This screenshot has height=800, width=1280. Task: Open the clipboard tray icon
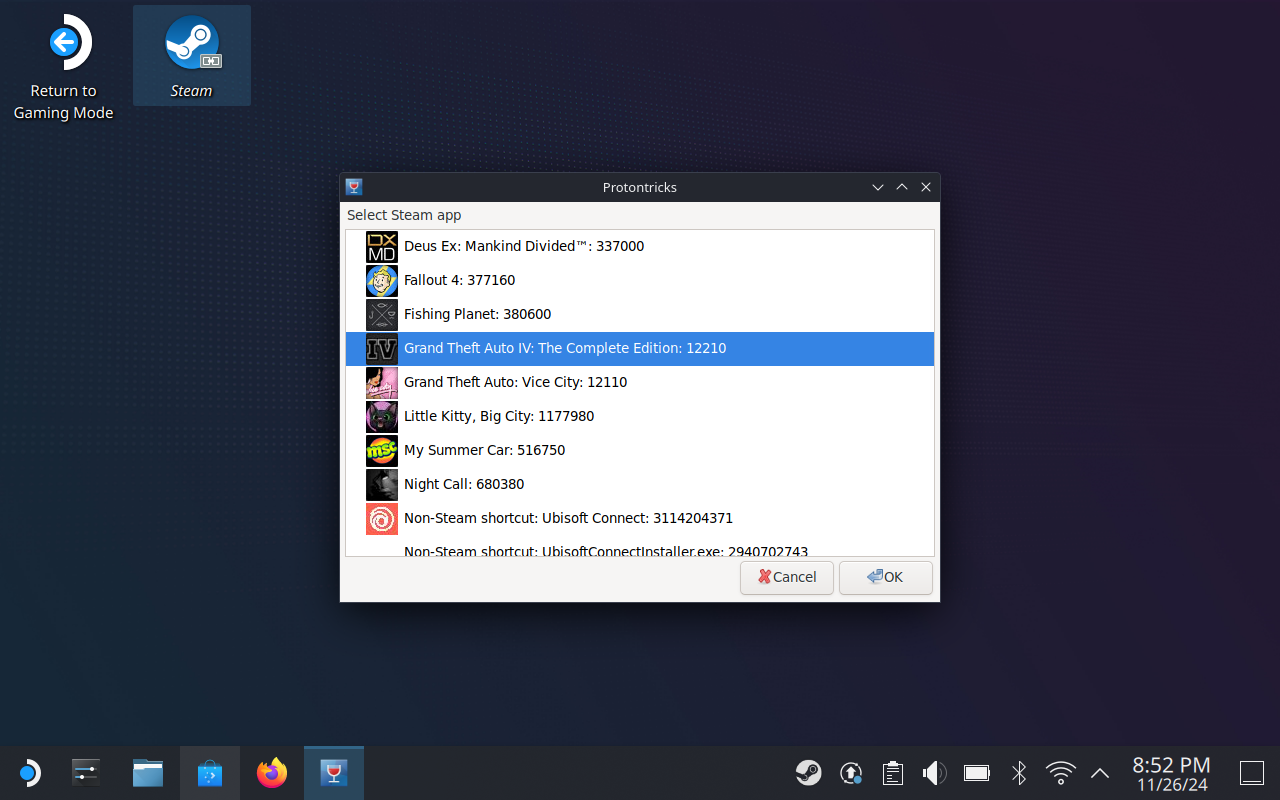(x=893, y=773)
